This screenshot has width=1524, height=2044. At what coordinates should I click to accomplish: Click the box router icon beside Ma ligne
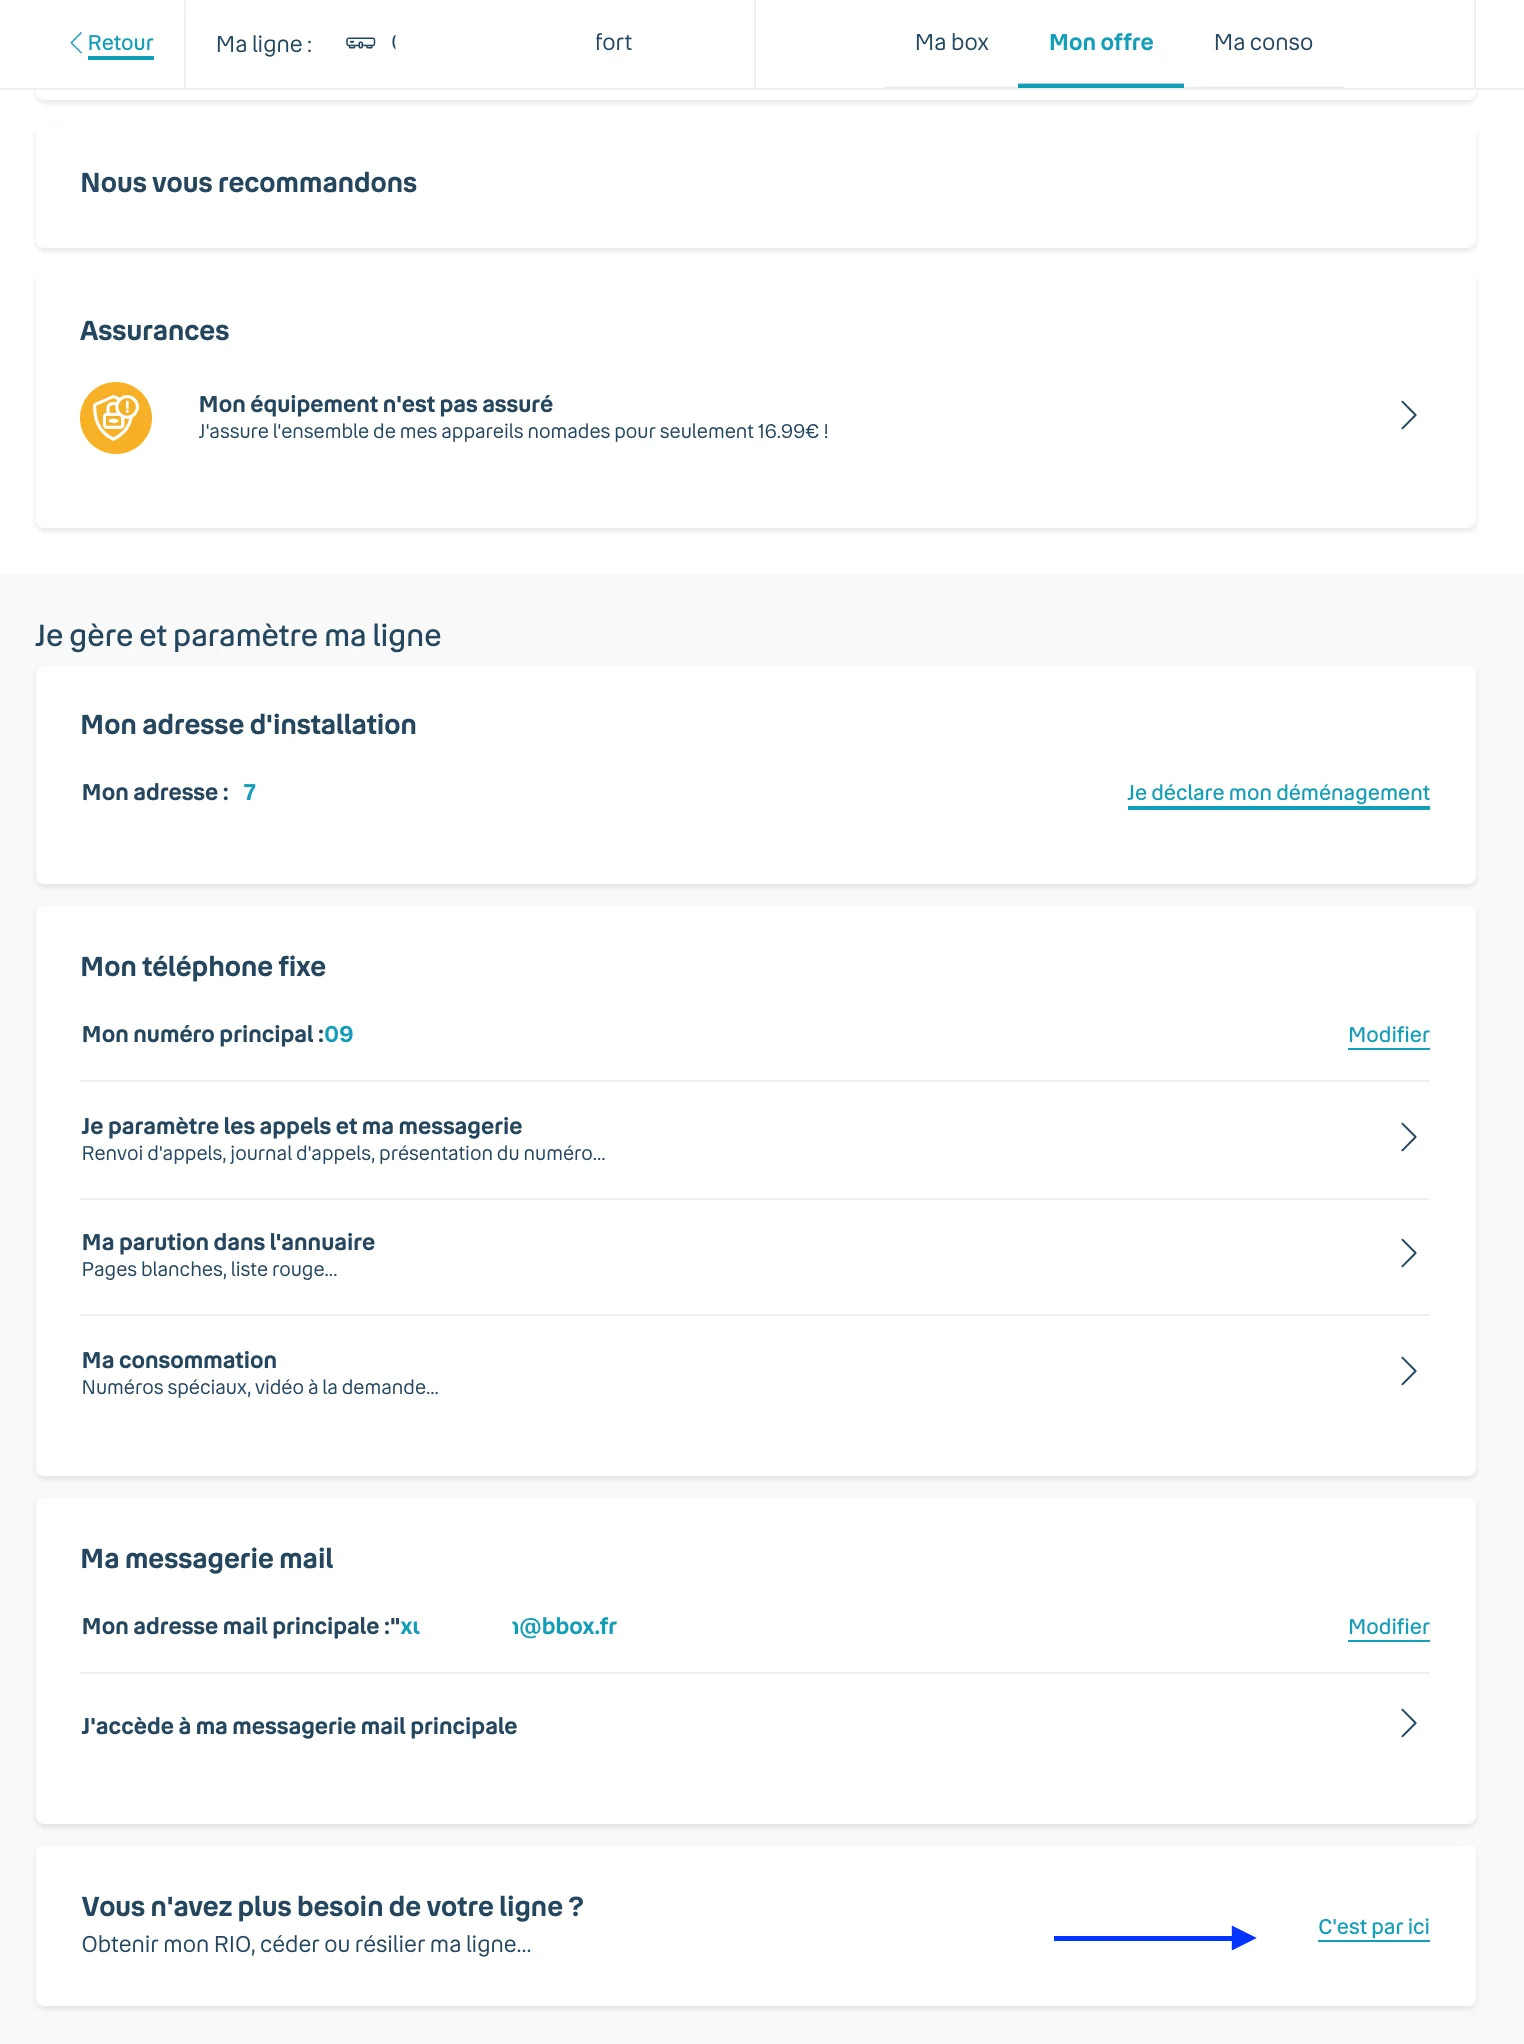pos(360,43)
